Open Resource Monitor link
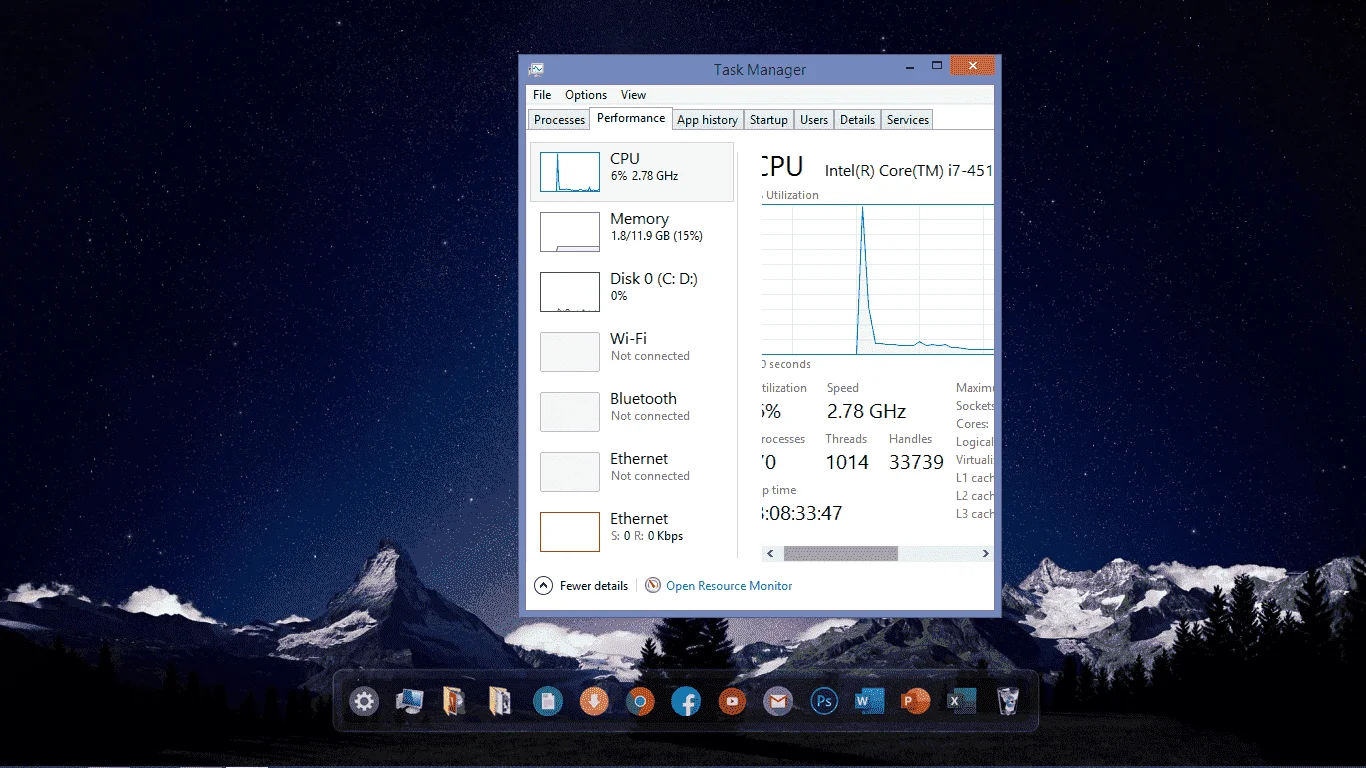 coord(729,586)
